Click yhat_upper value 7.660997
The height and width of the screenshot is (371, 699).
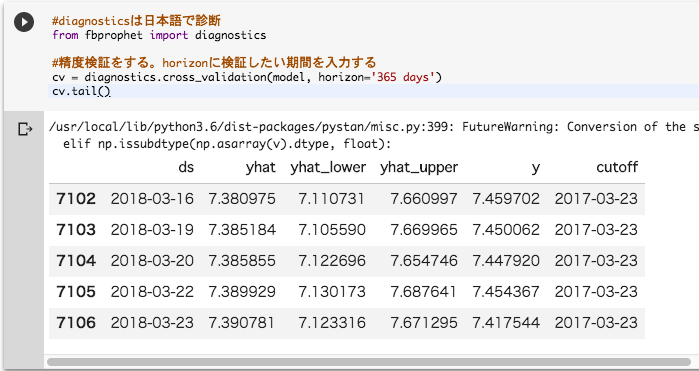424,198
